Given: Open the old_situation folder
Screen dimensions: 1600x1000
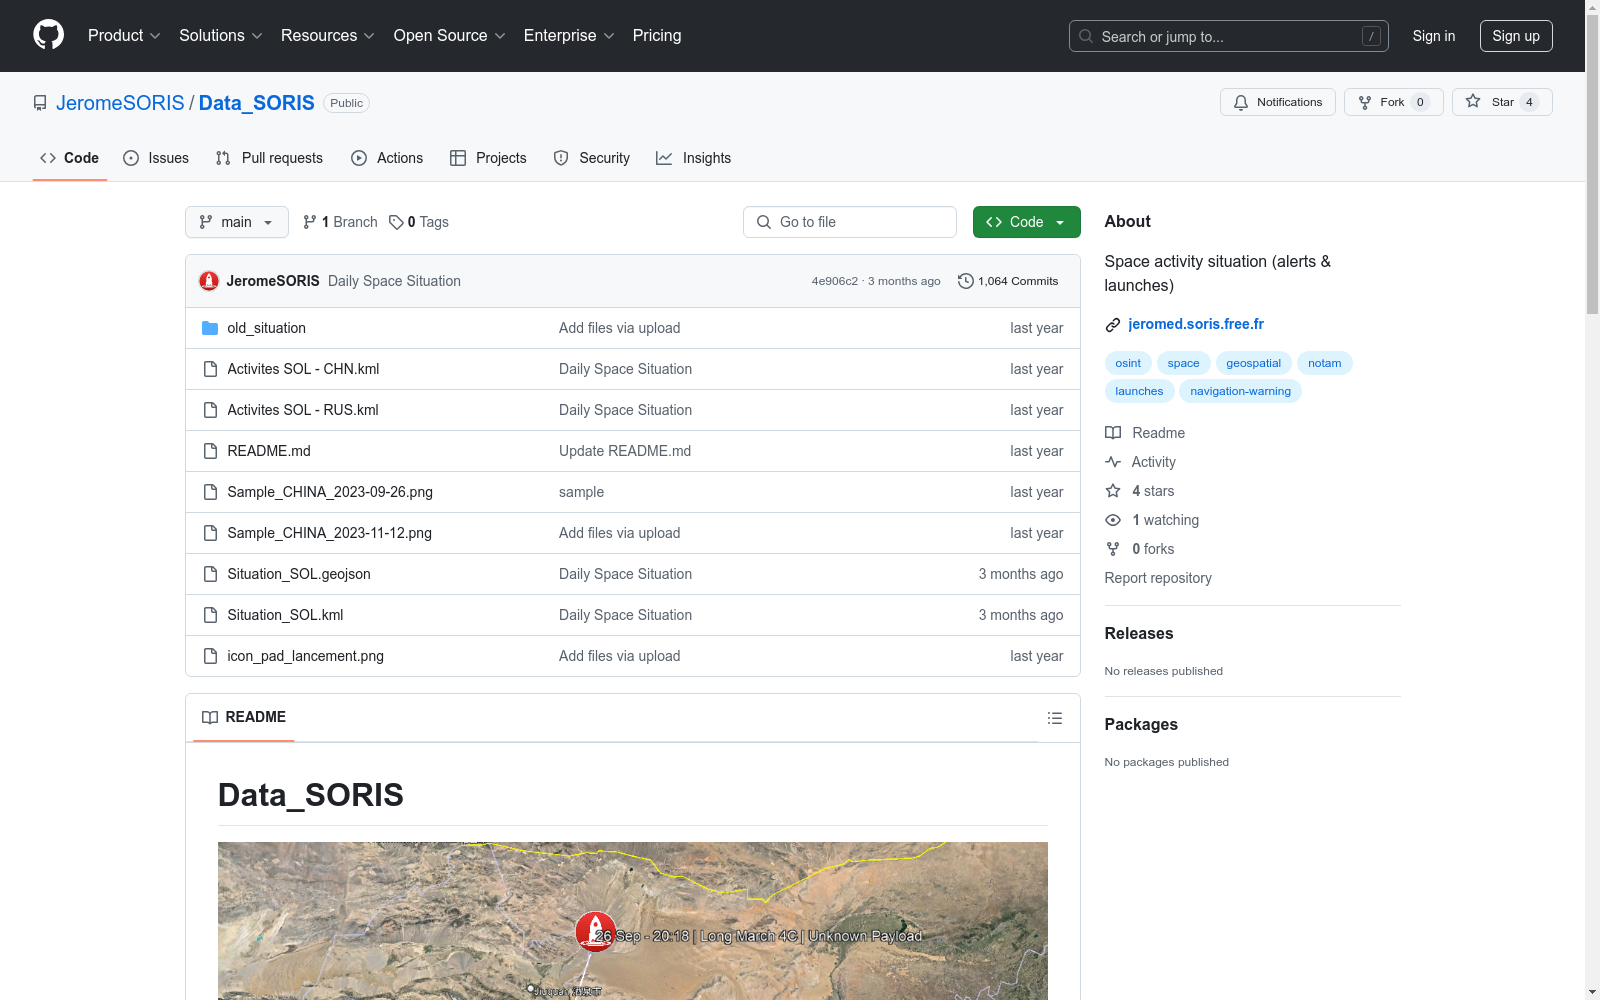Looking at the screenshot, I should click(266, 328).
